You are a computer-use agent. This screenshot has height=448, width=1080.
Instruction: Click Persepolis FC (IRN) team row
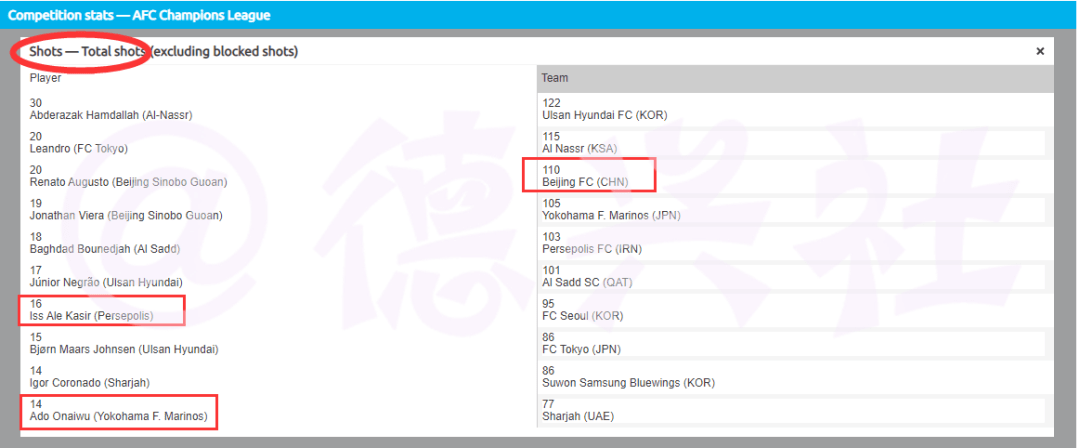[x=796, y=243]
